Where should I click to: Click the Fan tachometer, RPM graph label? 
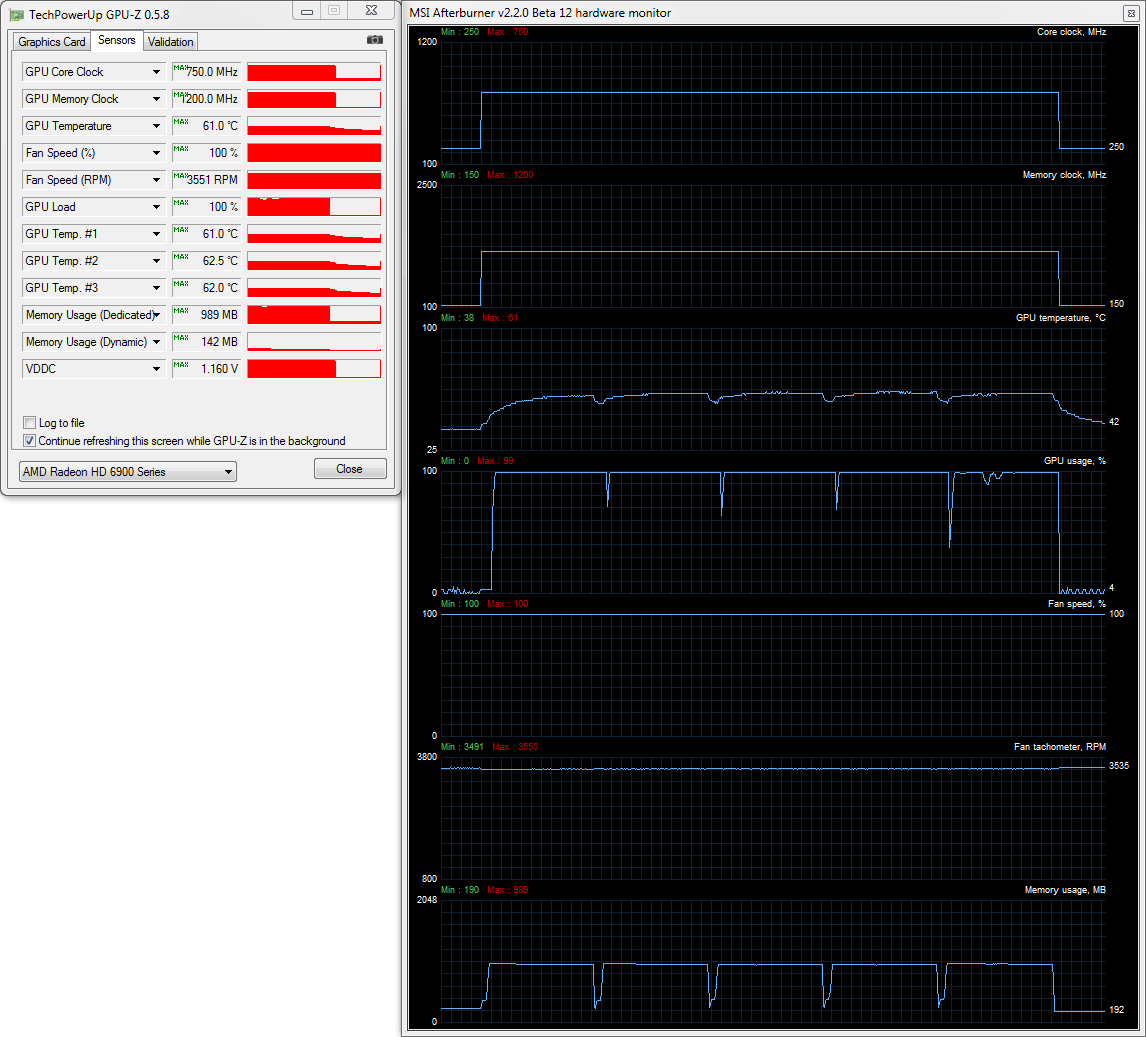(x=1060, y=747)
